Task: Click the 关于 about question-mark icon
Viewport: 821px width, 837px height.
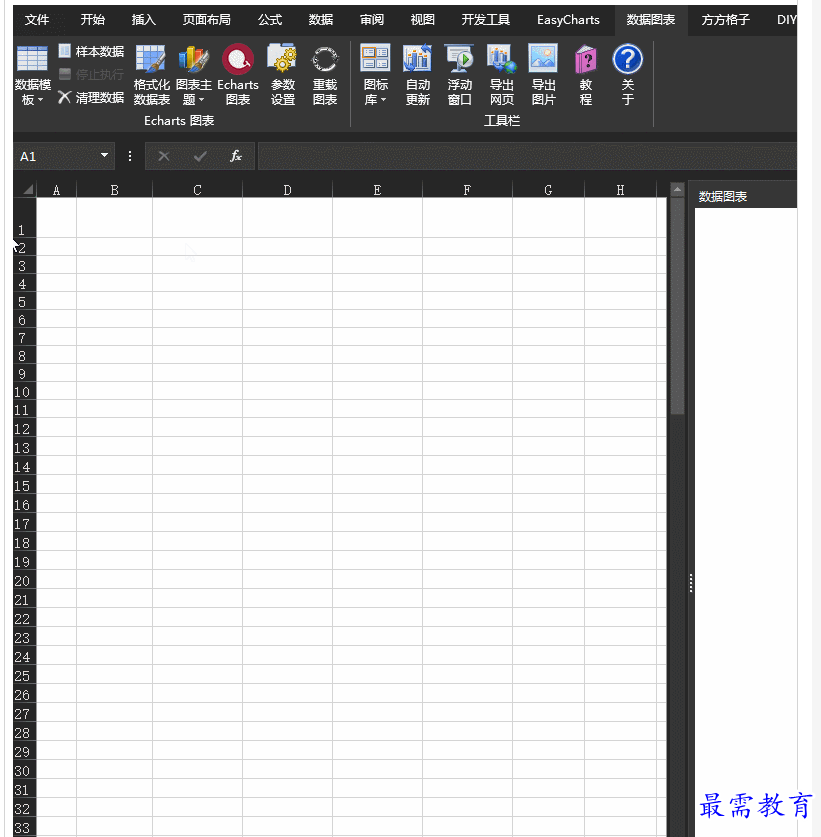Action: (x=628, y=75)
